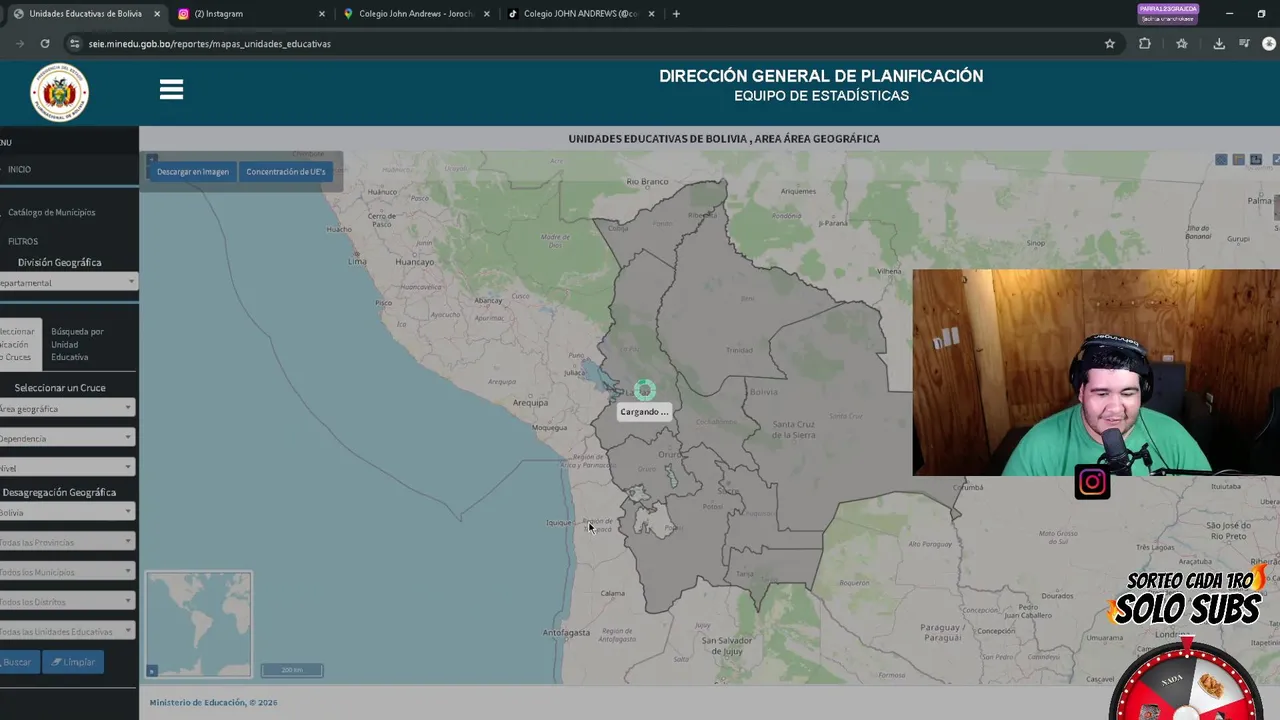The image size is (1280, 720).
Task: Click the small toggle above Descargar en Imagen
Action: click(152, 158)
